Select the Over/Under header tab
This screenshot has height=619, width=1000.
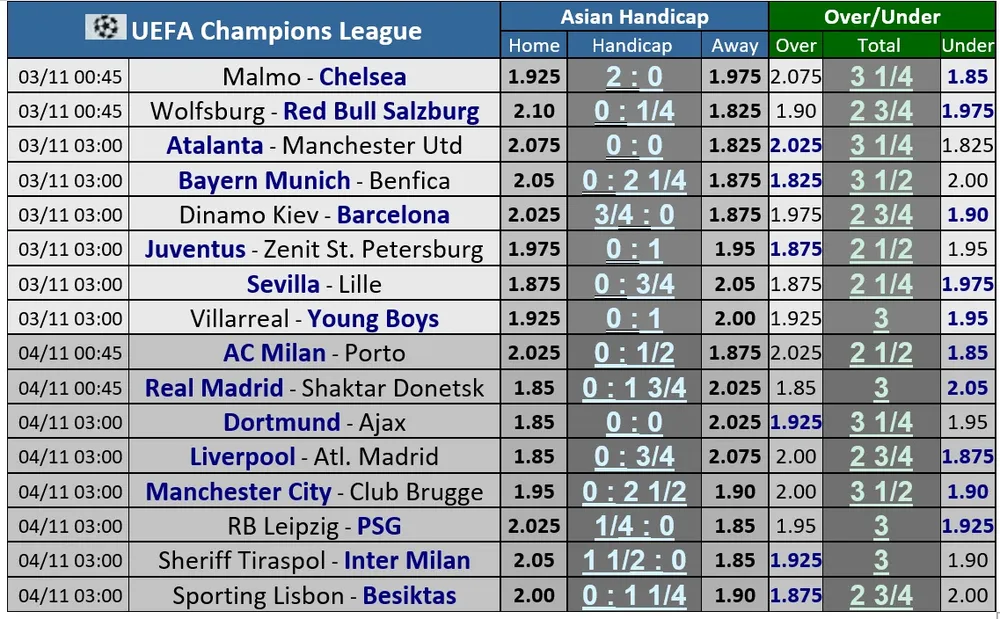click(882, 17)
